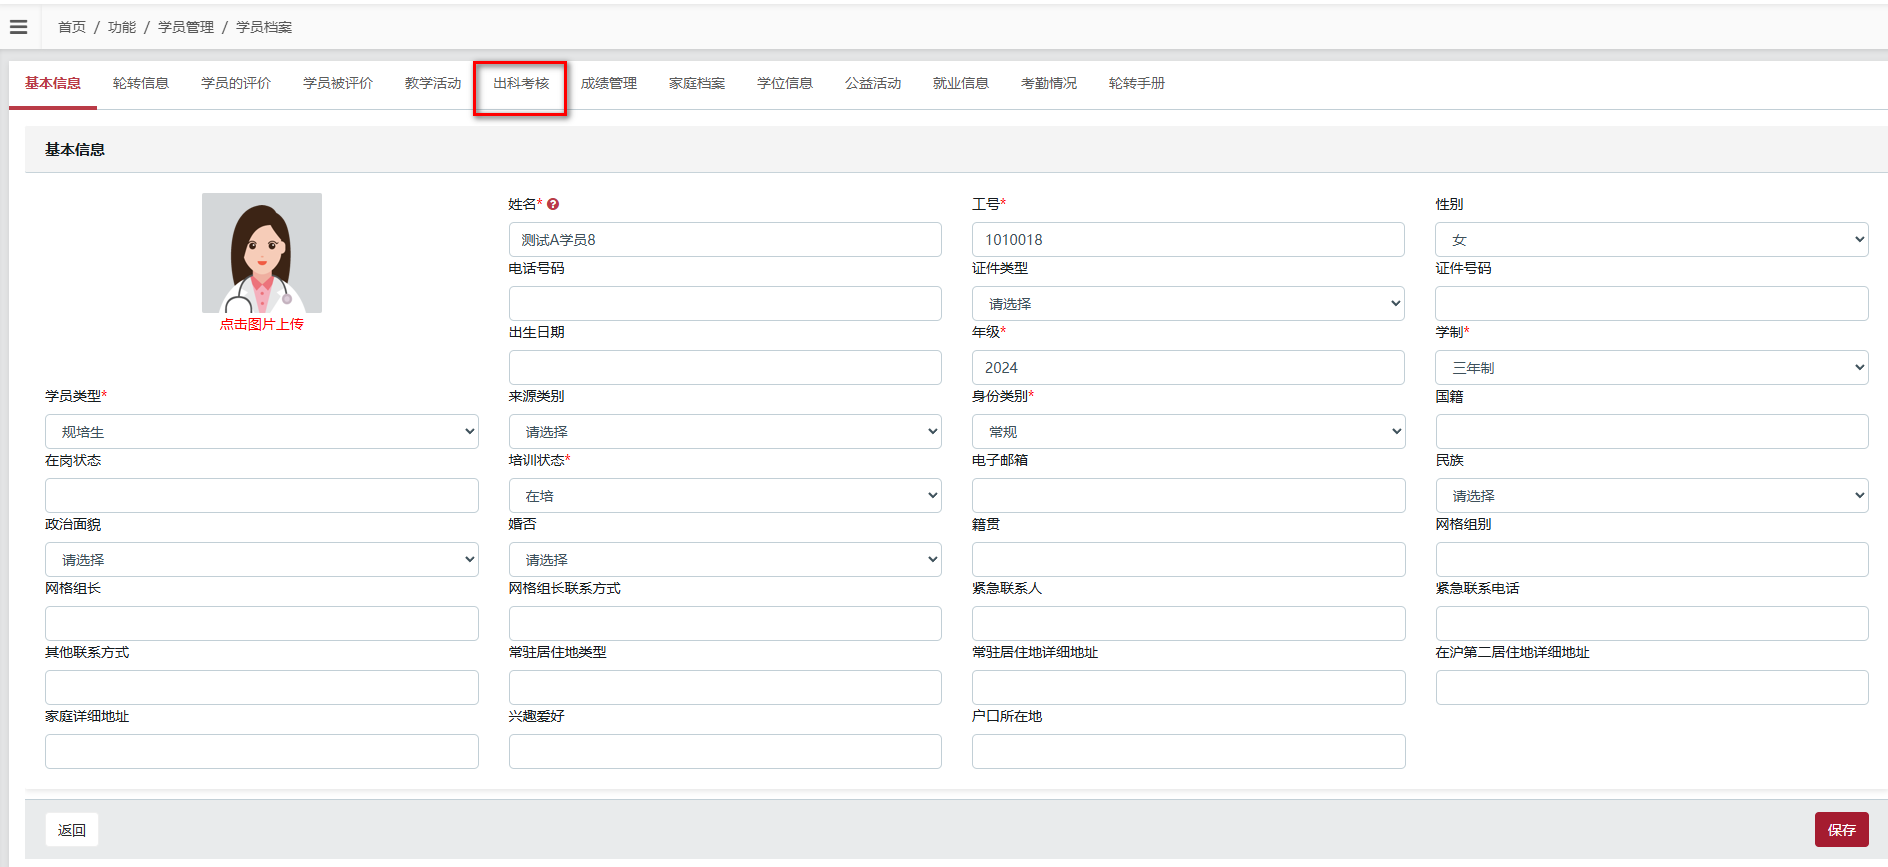The width and height of the screenshot is (1888, 867).
Task: Expand the 民族 dropdown
Action: (x=1652, y=496)
